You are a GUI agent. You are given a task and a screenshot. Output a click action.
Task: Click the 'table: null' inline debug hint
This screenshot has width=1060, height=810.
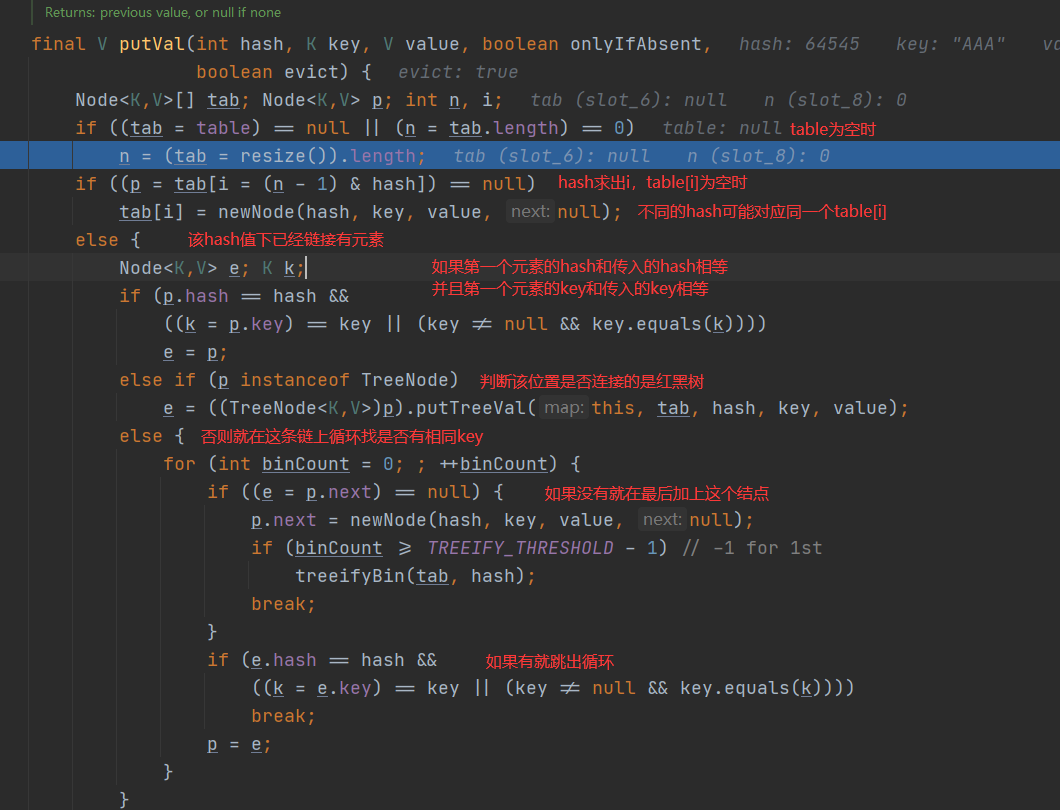tap(722, 128)
